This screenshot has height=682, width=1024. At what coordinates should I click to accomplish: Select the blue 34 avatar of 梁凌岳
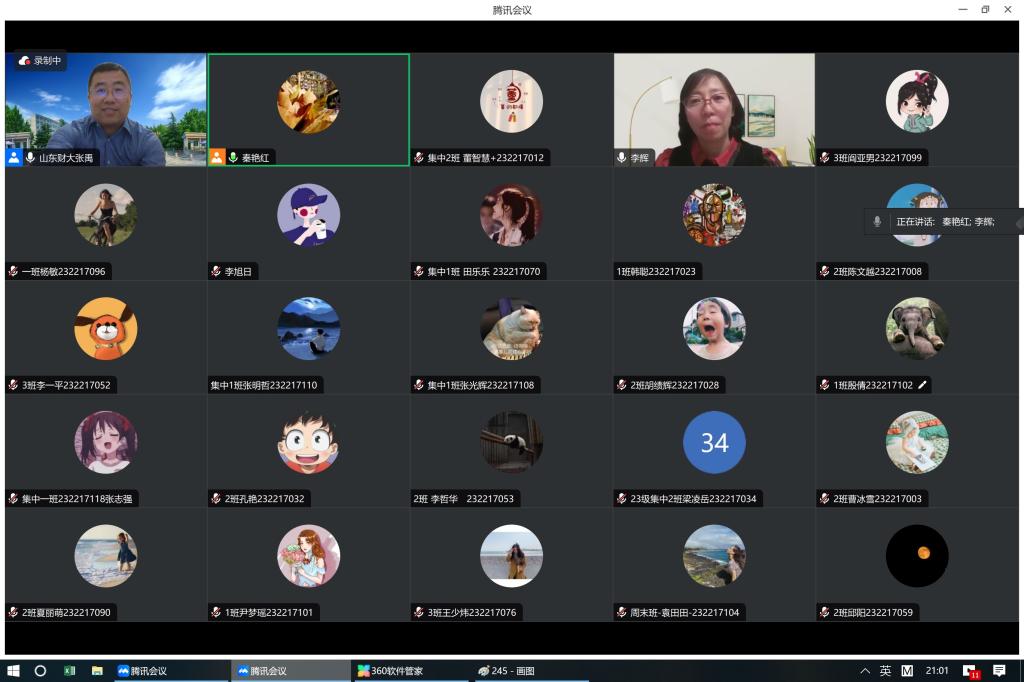point(714,442)
